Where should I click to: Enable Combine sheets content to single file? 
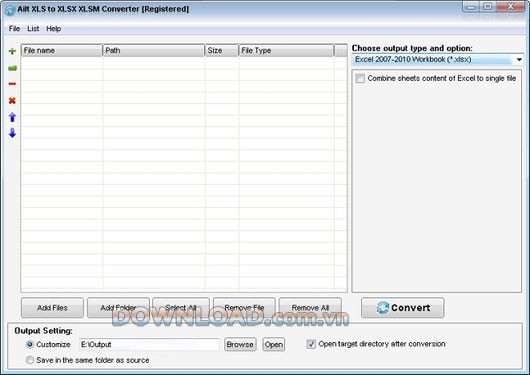(x=360, y=78)
